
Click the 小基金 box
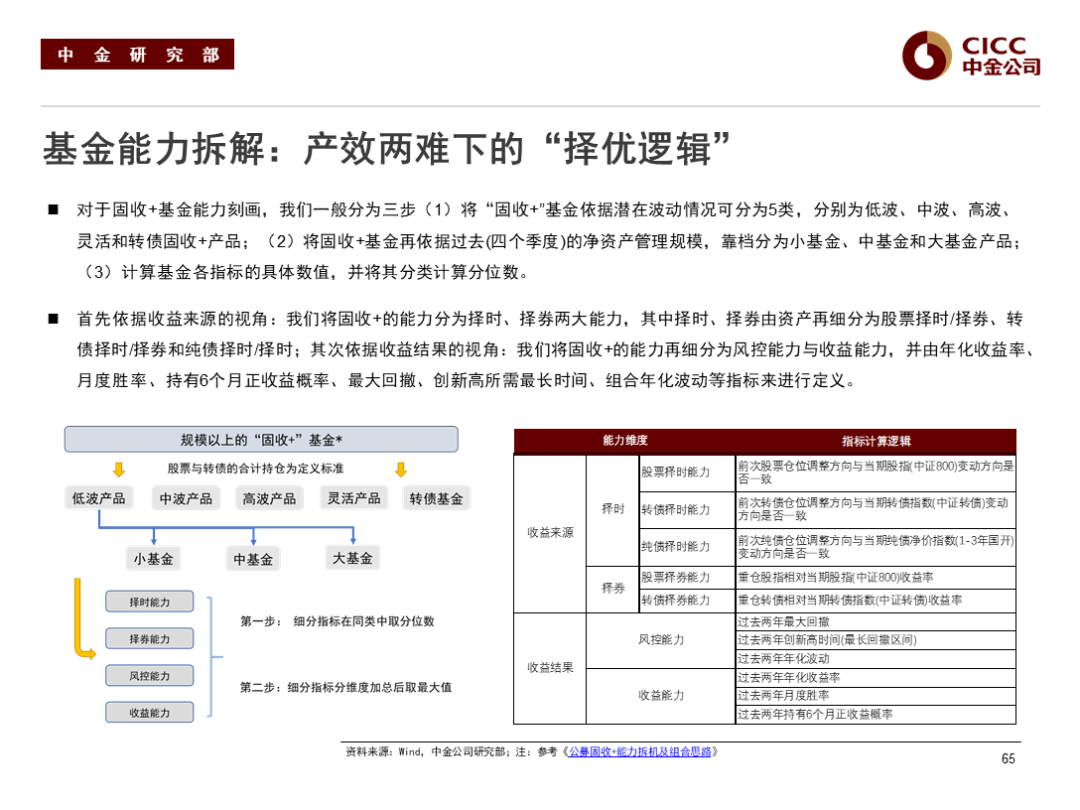pos(153,559)
